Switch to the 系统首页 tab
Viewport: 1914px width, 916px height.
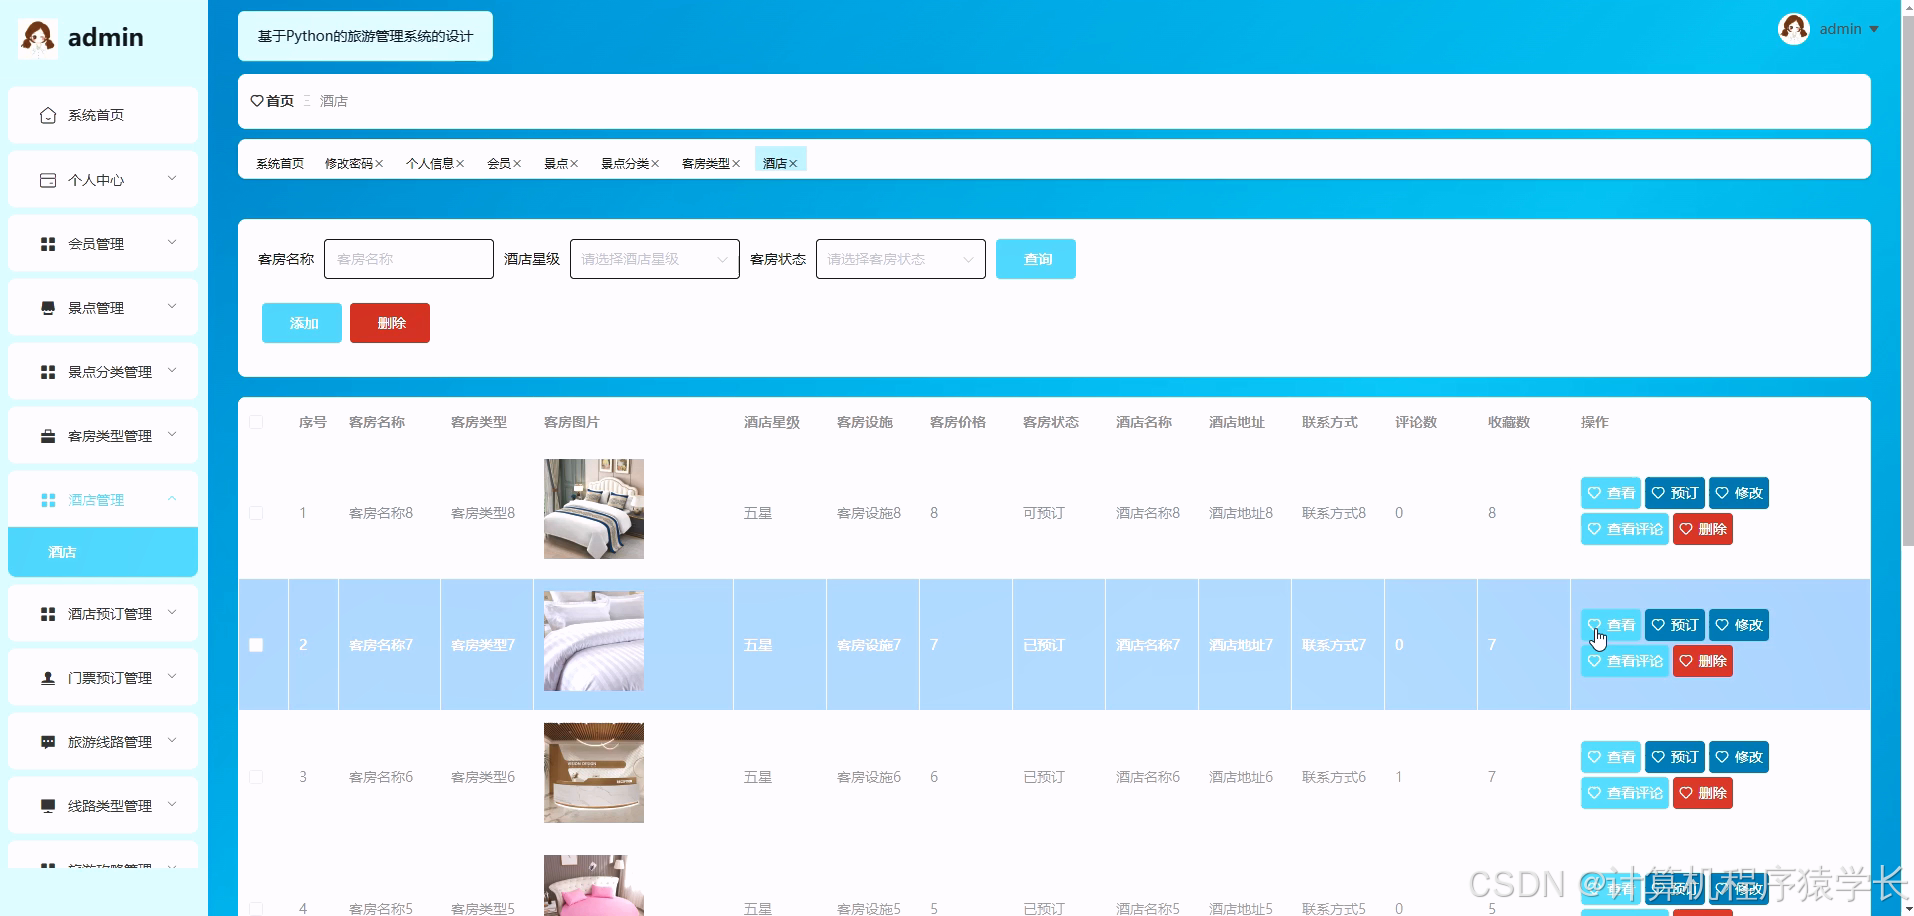tap(280, 164)
